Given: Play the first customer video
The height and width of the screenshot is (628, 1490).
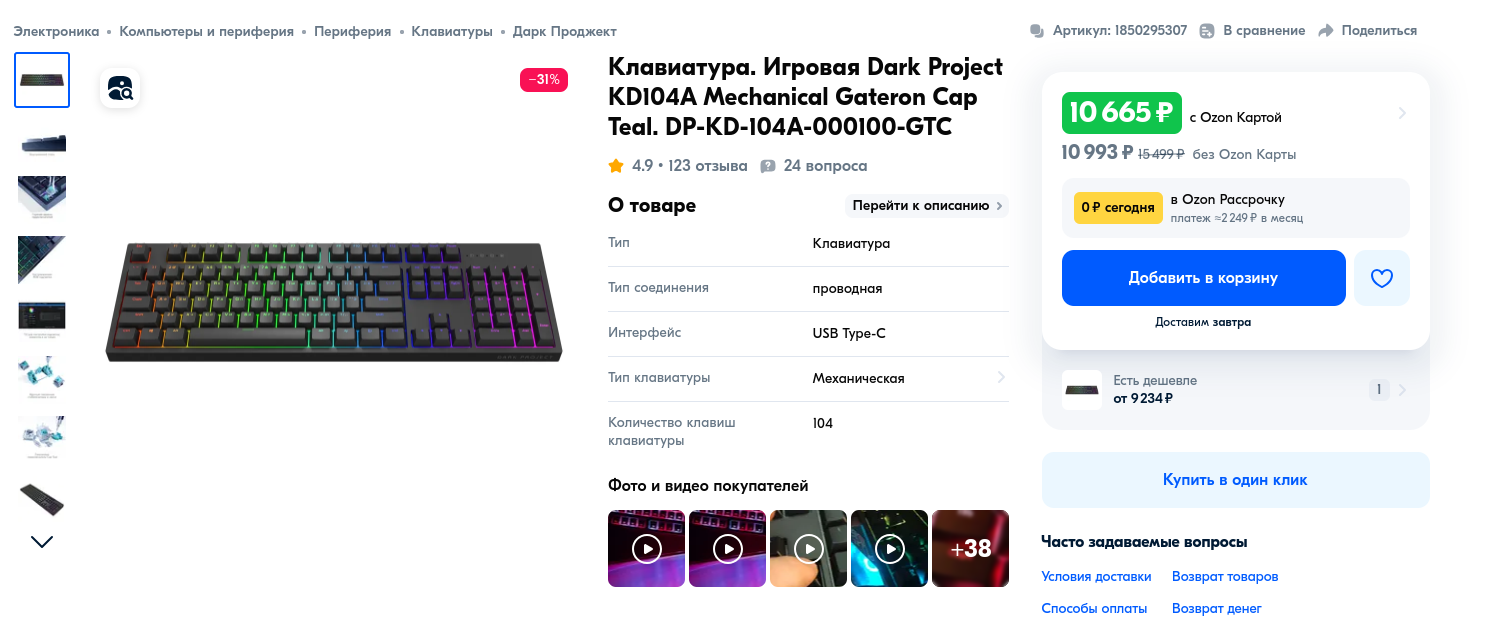Looking at the screenshot, I should pyautogui.click(x=646, y=548).
